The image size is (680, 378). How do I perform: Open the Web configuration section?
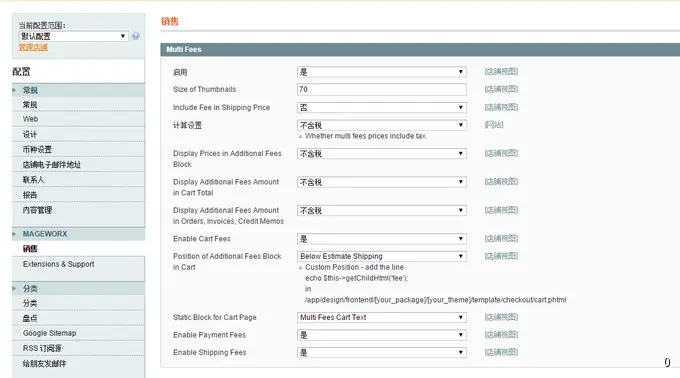click(78, 119)
